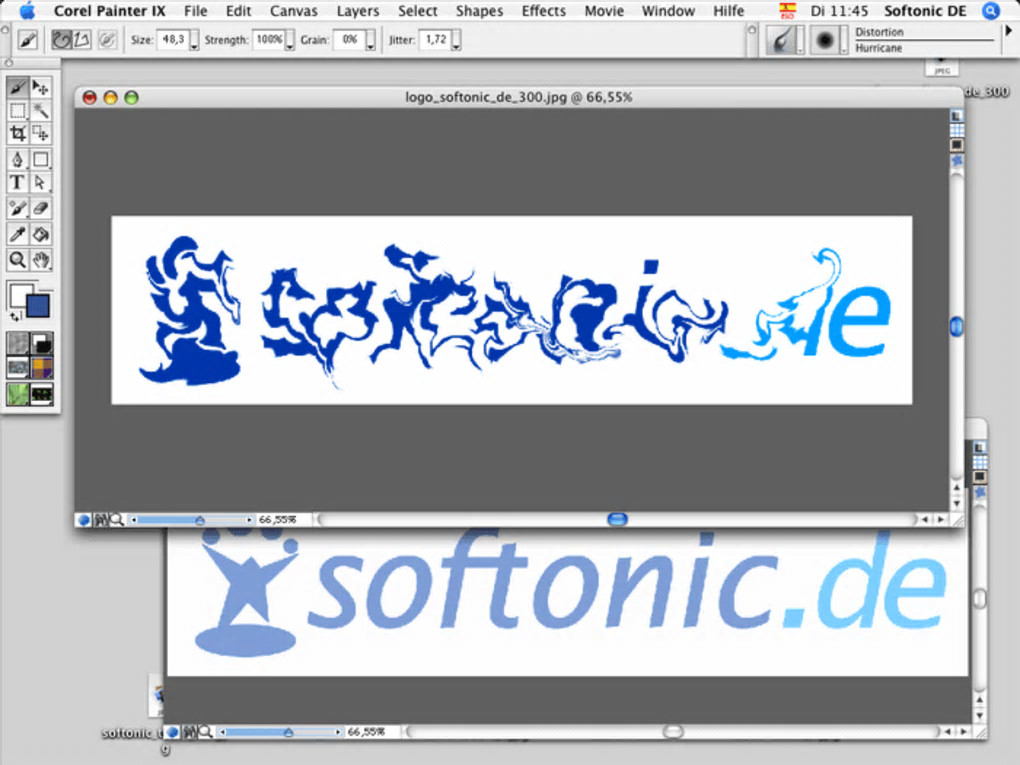Click the Size value field
Screen dimensions: 1020x765
173,40
